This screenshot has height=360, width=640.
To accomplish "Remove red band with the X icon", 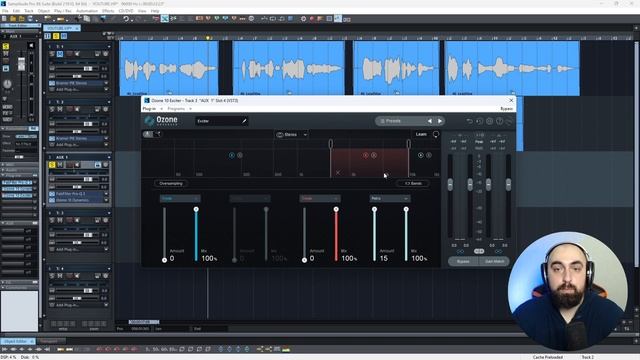I will (x=338, y=173).
